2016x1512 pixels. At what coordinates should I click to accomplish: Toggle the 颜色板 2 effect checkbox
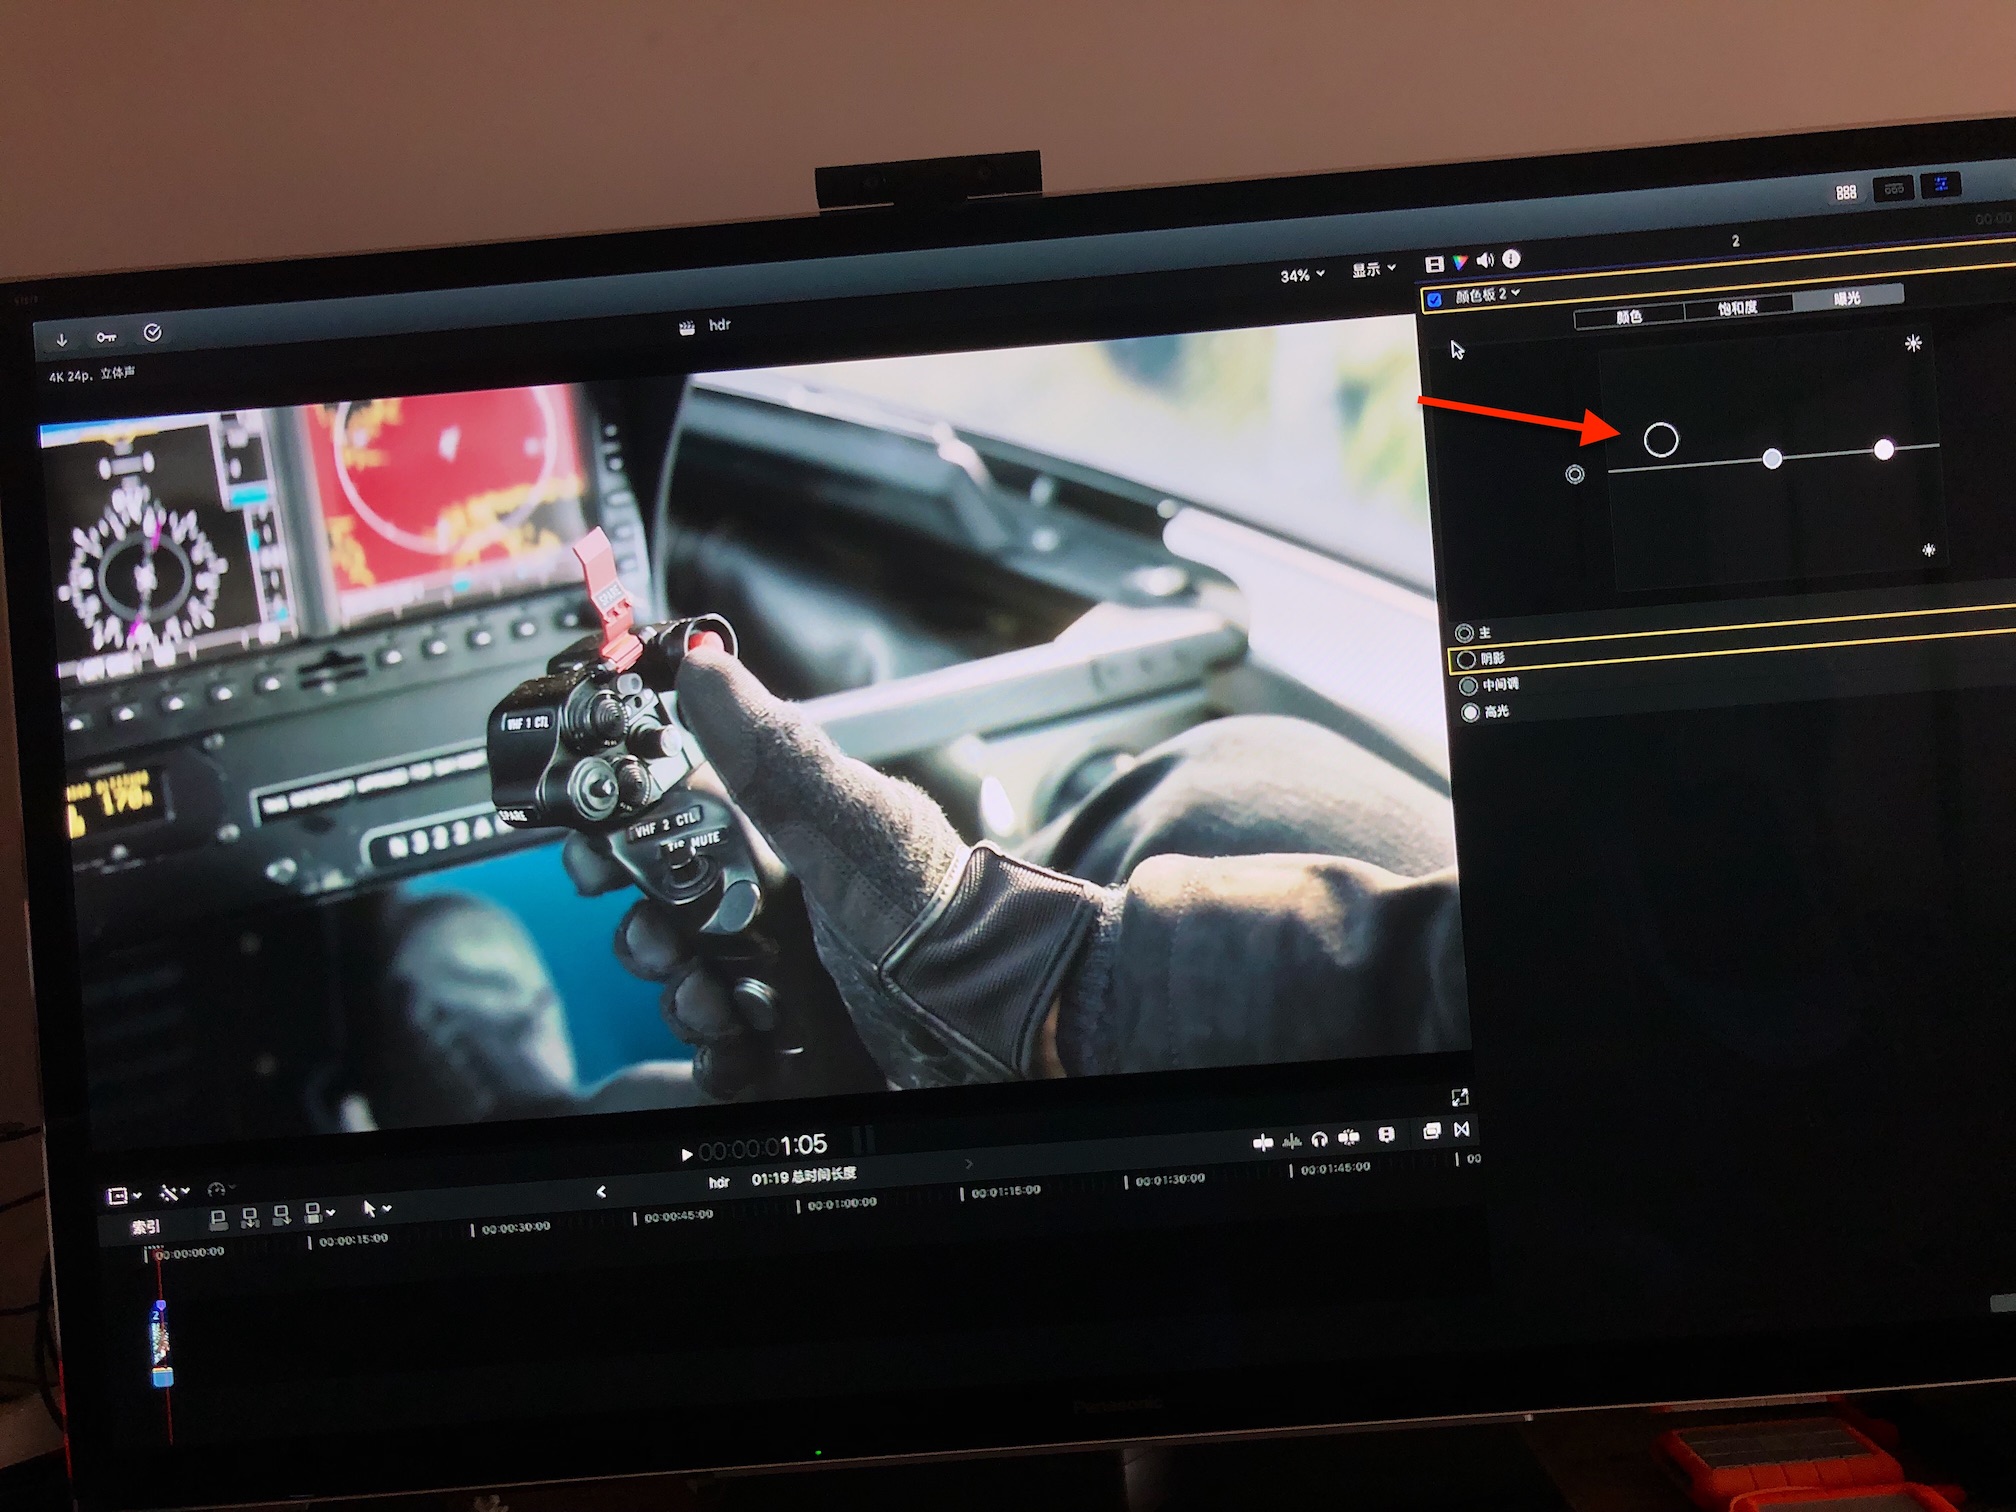click(x=1435, y=300)
